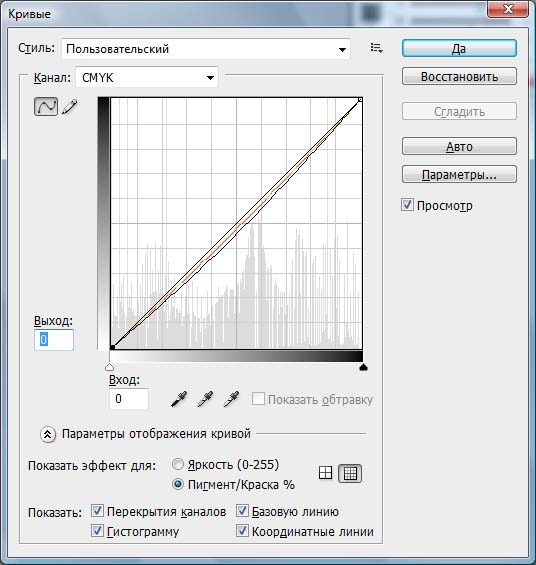
Task: Click the black point input slider
Action: (363, 367)
